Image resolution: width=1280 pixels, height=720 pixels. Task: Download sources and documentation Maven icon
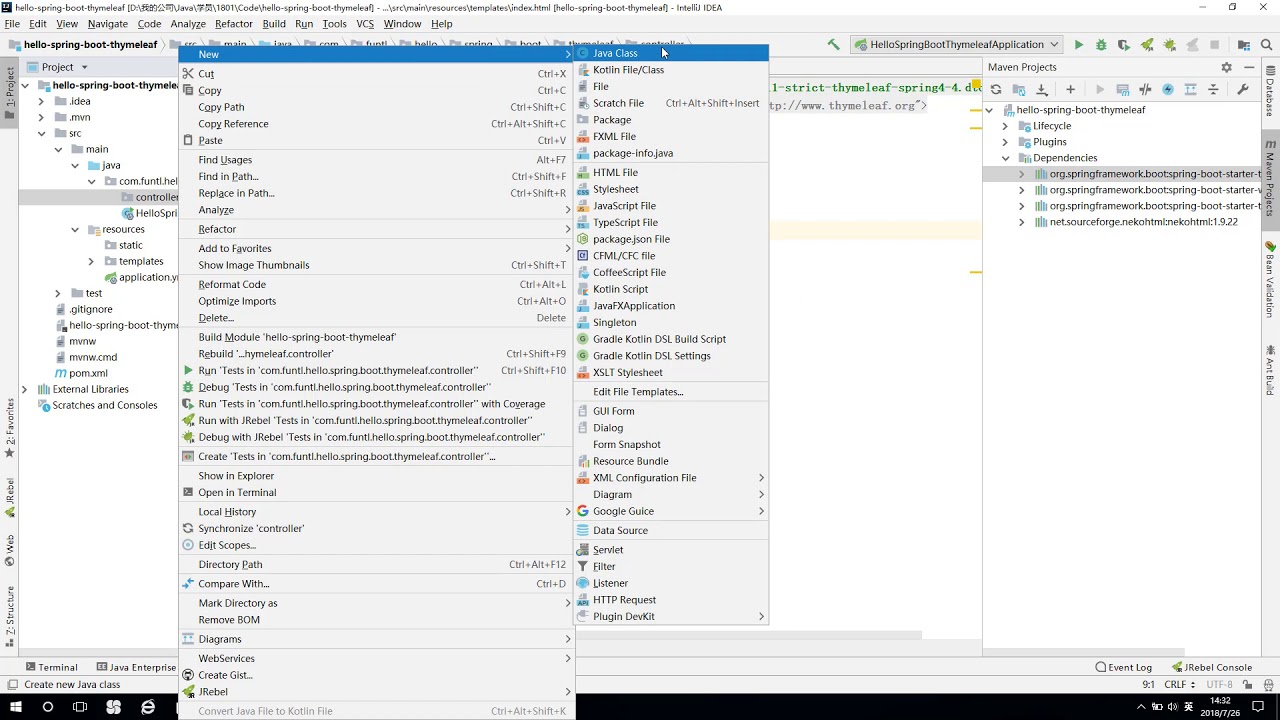(x=1042, y=89)
